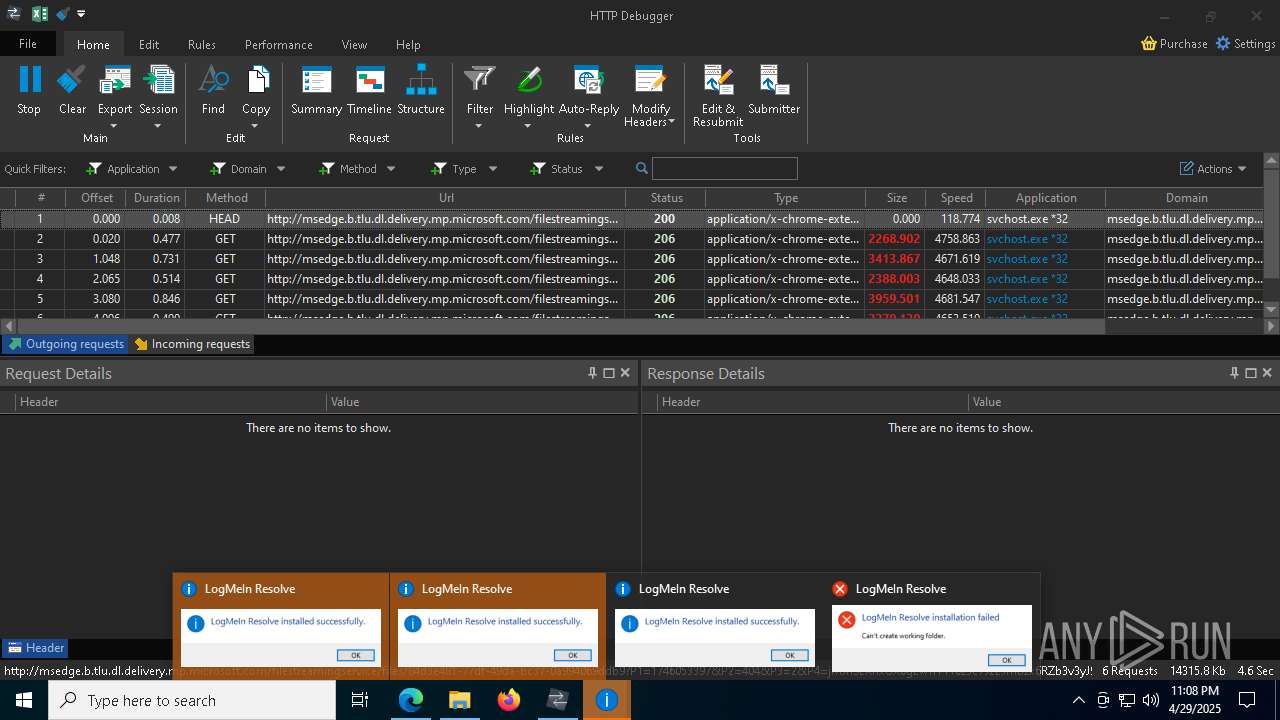Expand the Session dropdown arrow

click(x=158, y=126)
